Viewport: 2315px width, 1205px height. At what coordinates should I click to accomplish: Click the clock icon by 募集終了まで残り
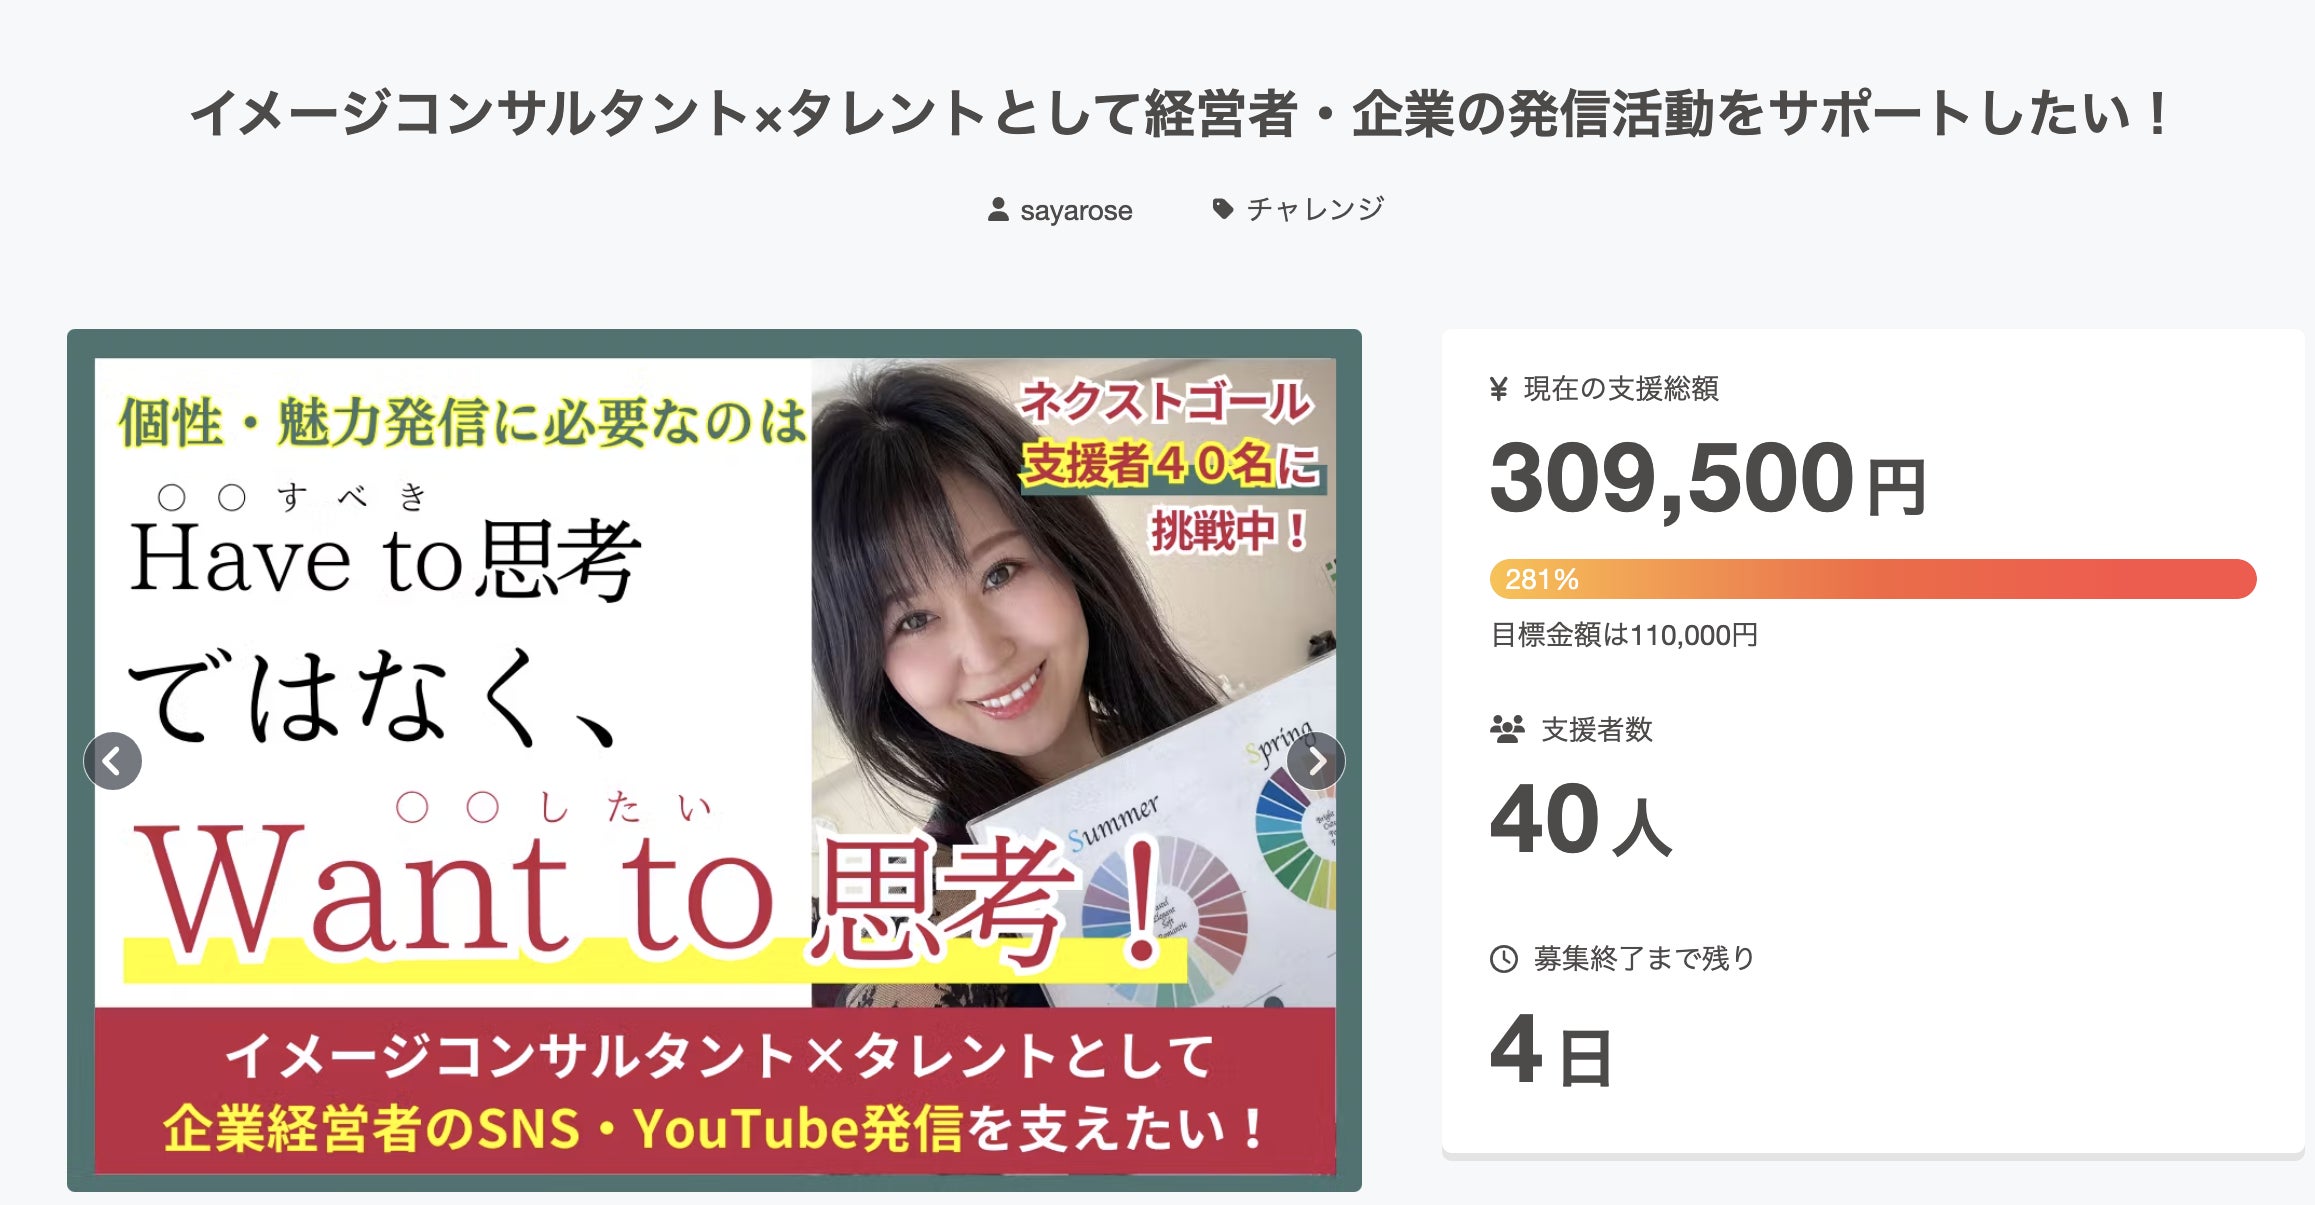1504,959
